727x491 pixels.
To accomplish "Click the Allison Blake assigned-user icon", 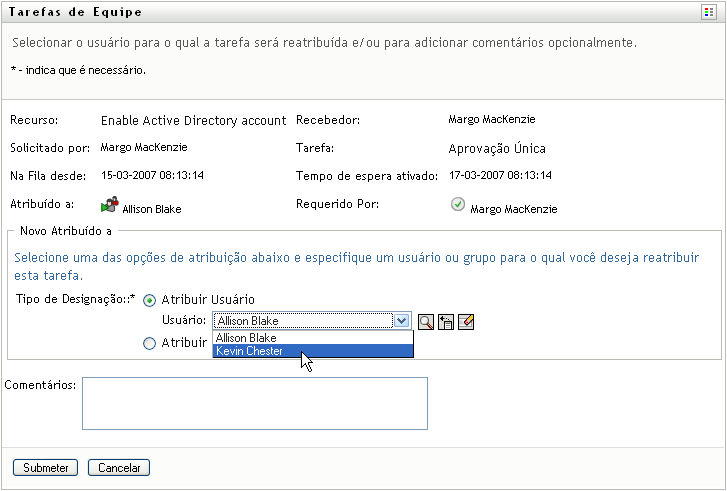I will (x=110, y=207).
